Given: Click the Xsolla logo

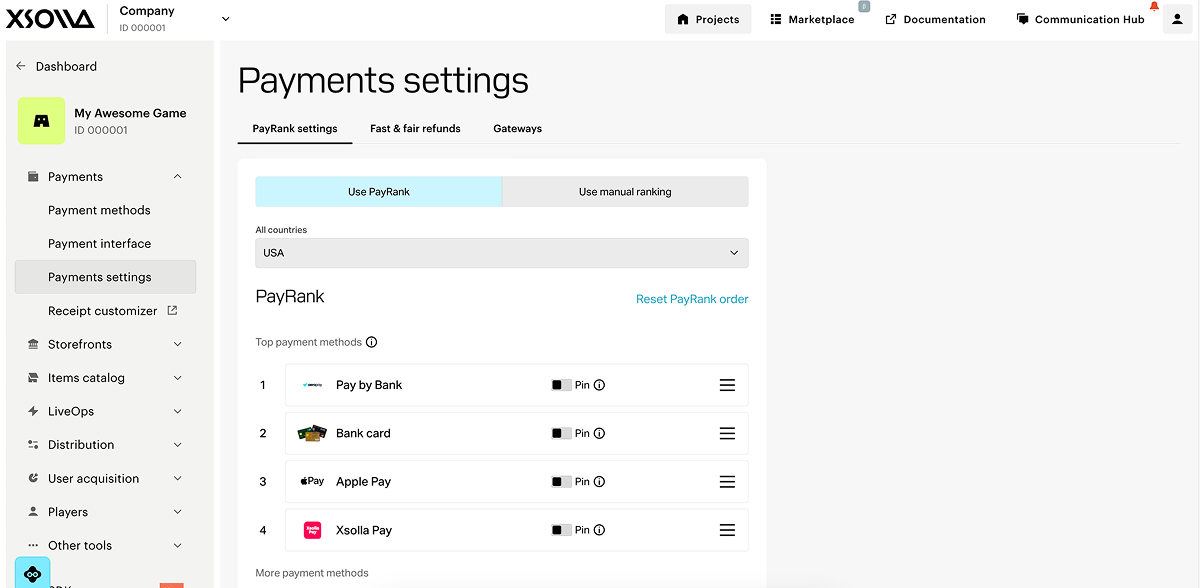Looking at the screenshot, I should pos(50,19).
